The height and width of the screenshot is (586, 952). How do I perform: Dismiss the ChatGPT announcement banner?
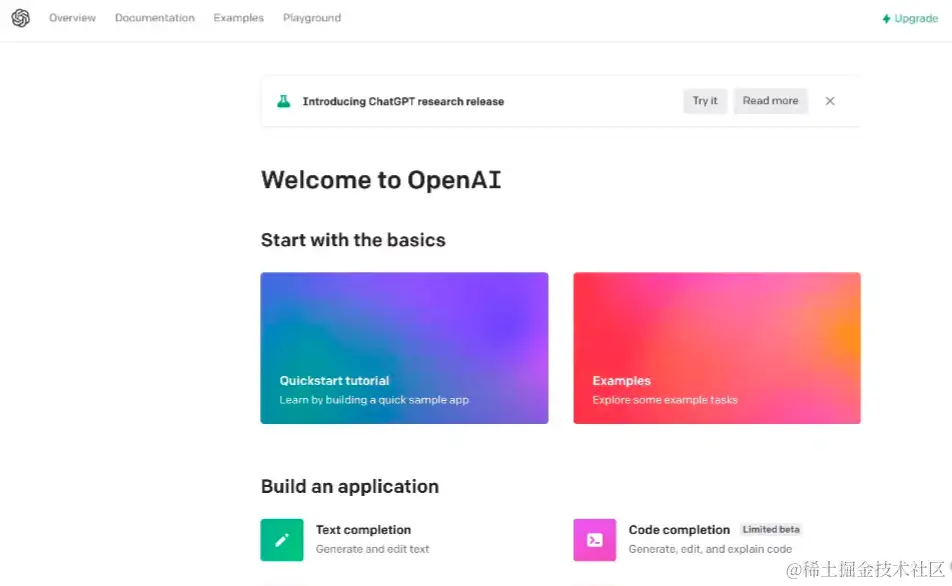click(x=830, y=101)
